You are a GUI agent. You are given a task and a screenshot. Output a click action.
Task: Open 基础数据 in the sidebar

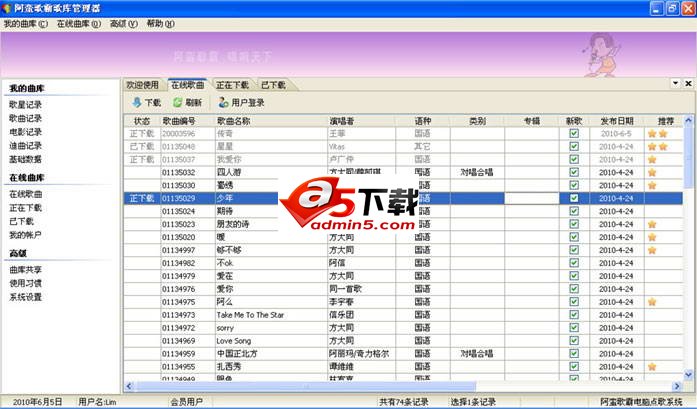(x=25, y=159)
